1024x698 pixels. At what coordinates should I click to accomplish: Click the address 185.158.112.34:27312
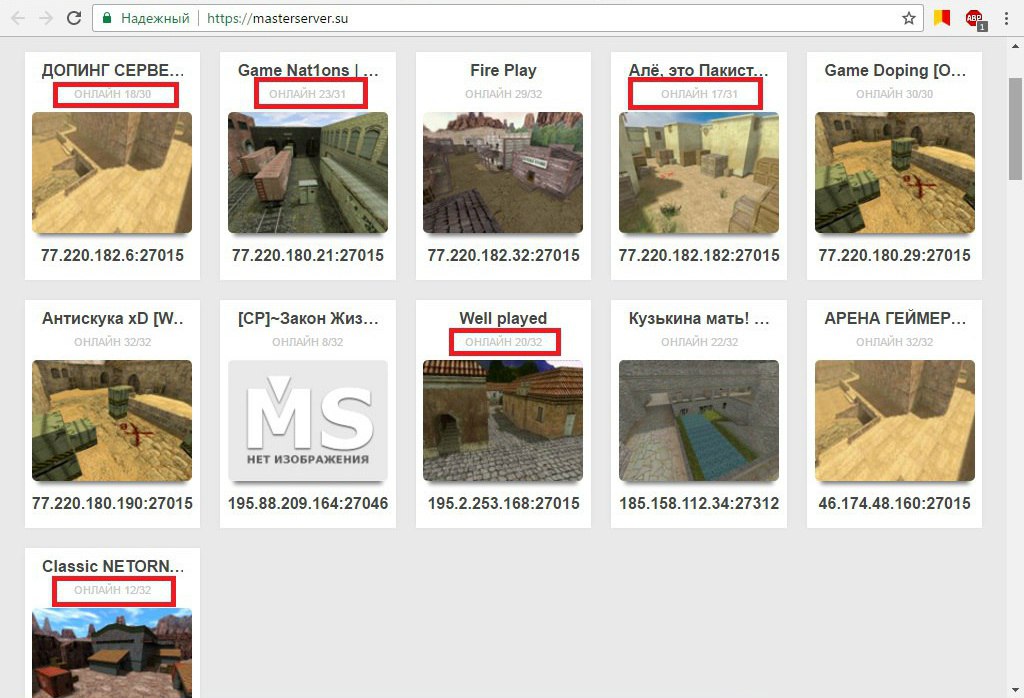click(699, 503)
